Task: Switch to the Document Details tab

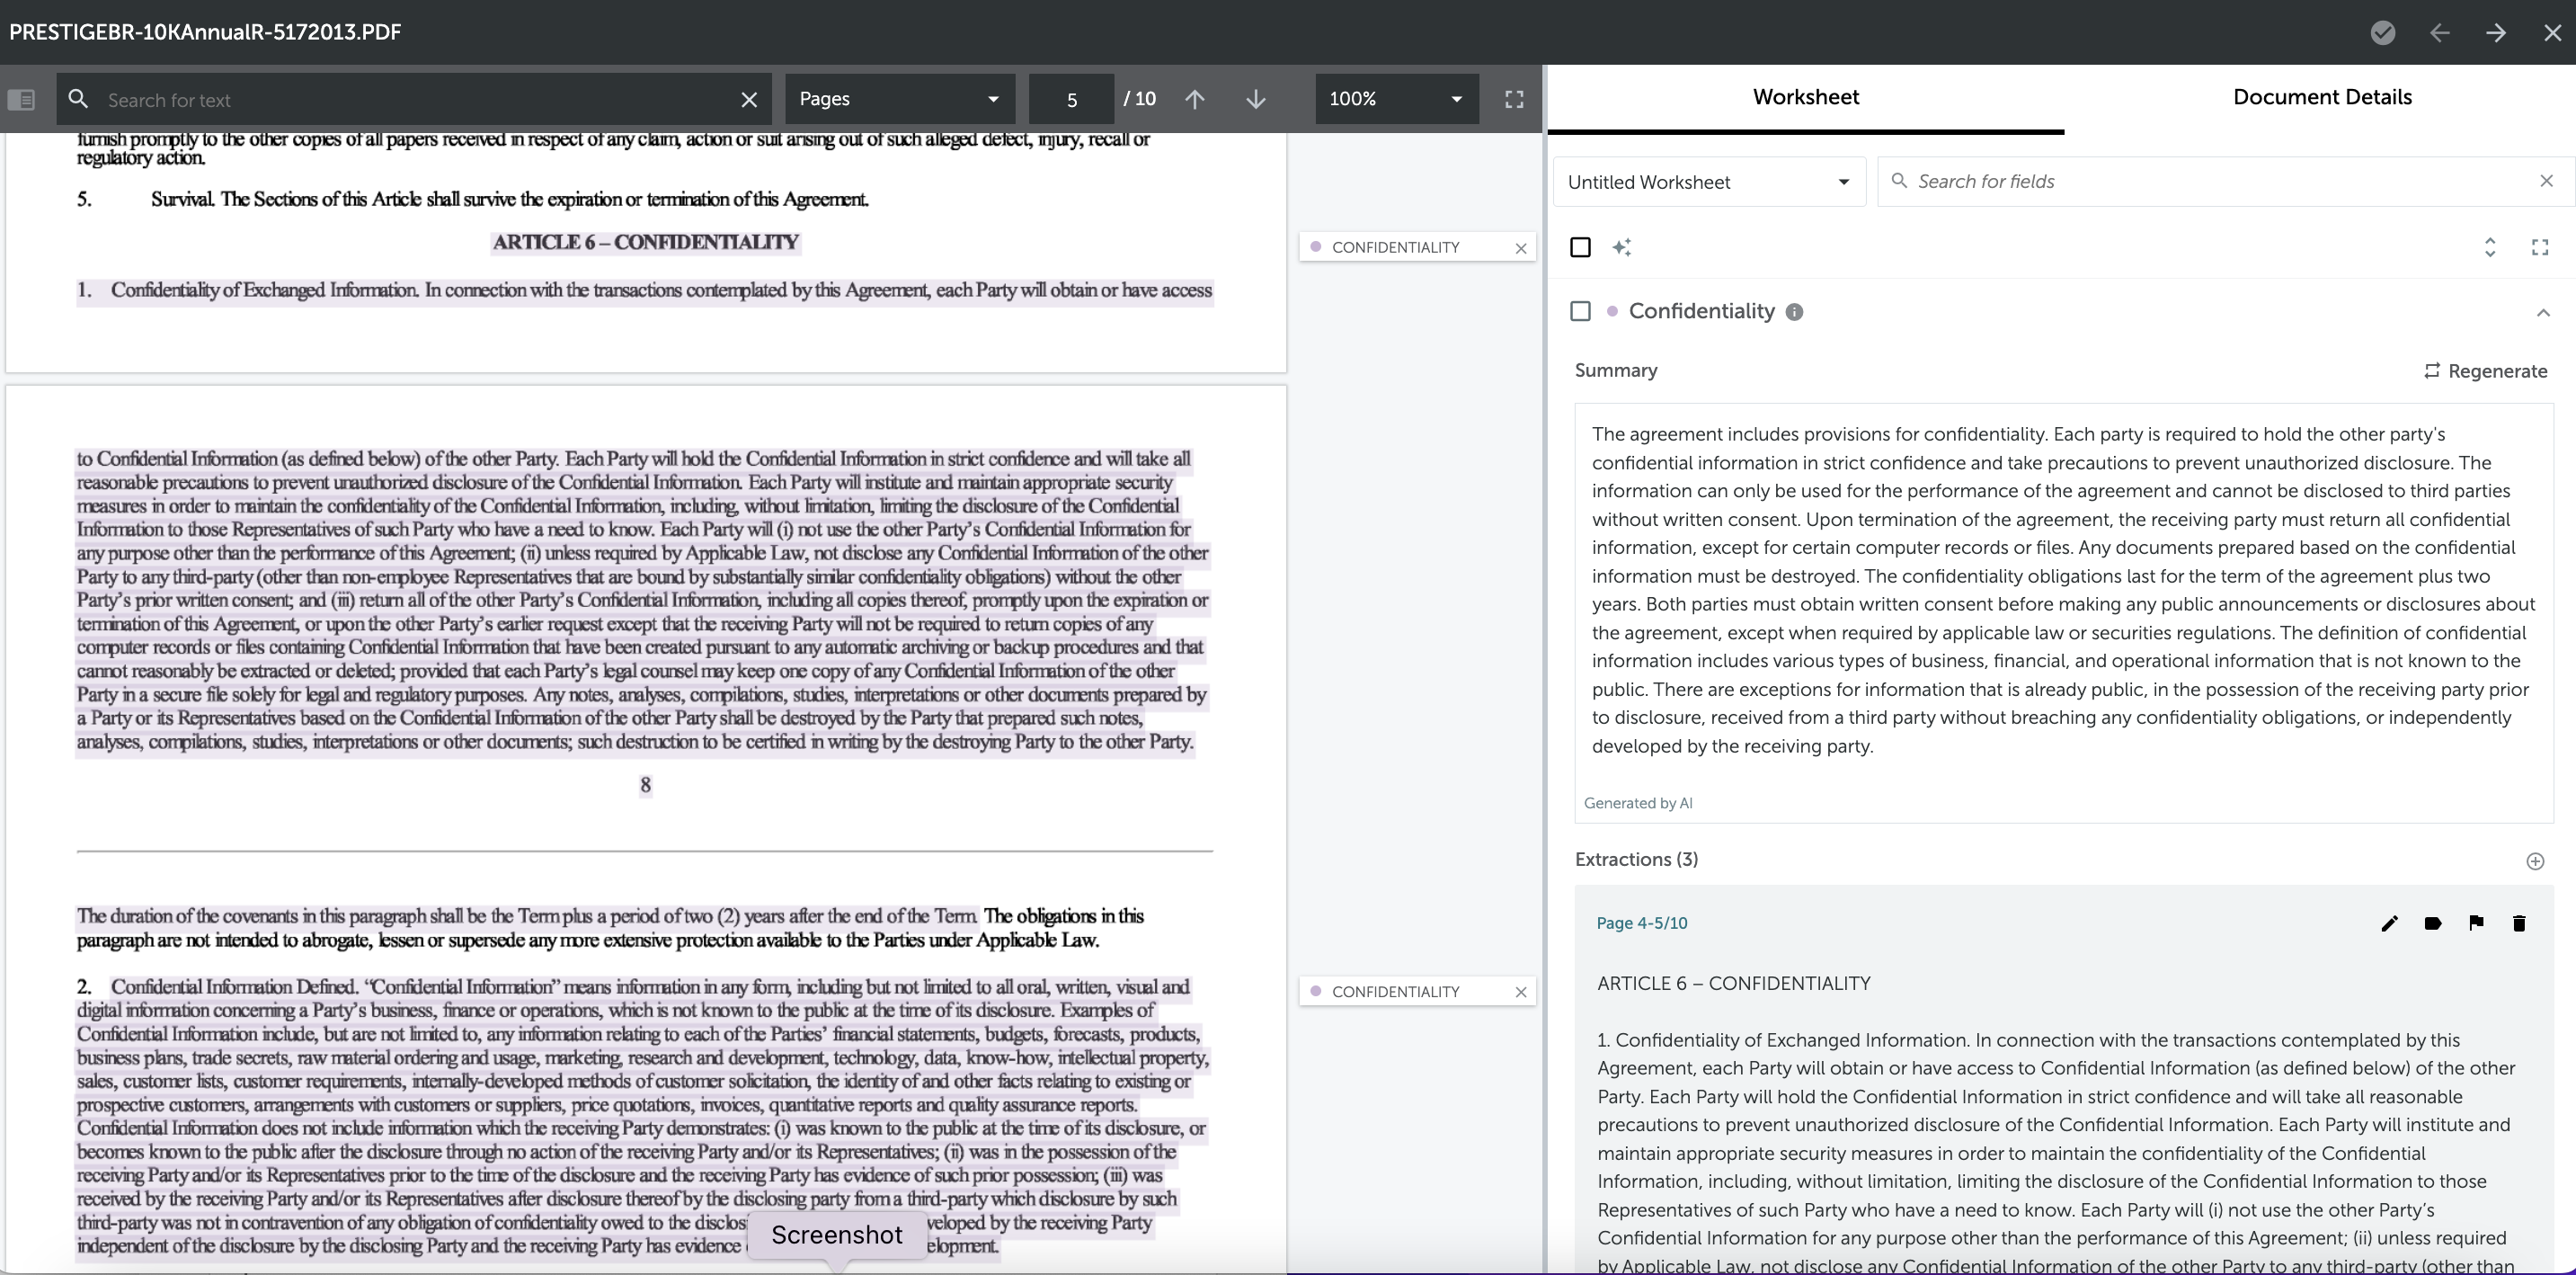Action: click(2322, 97)
